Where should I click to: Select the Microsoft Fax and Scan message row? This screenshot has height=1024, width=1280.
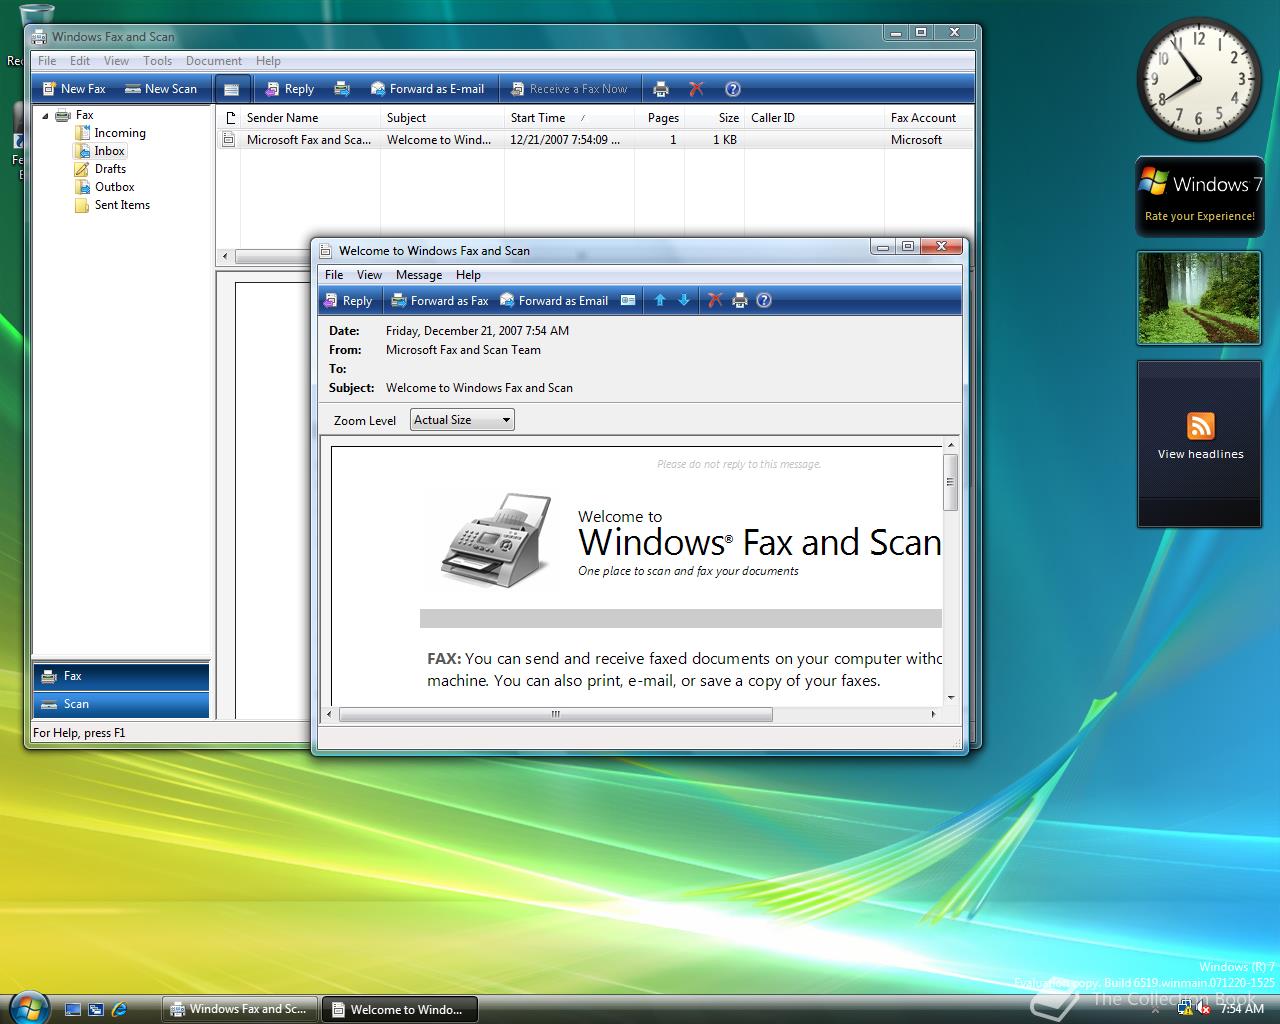(x=594, y=140)
